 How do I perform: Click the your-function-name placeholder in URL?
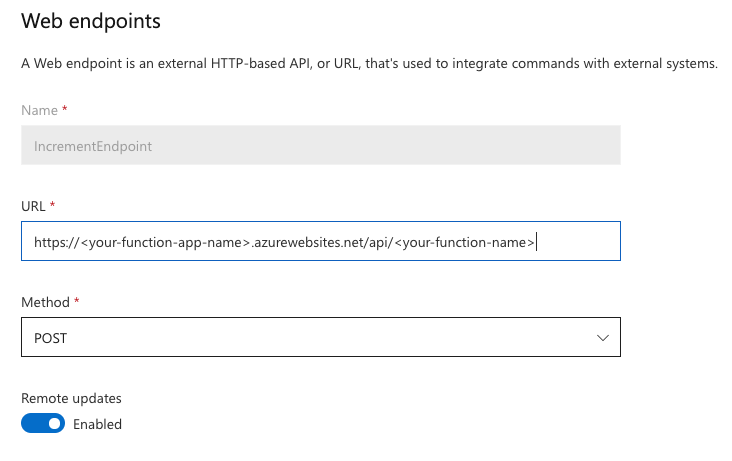[x=464, y=242]
